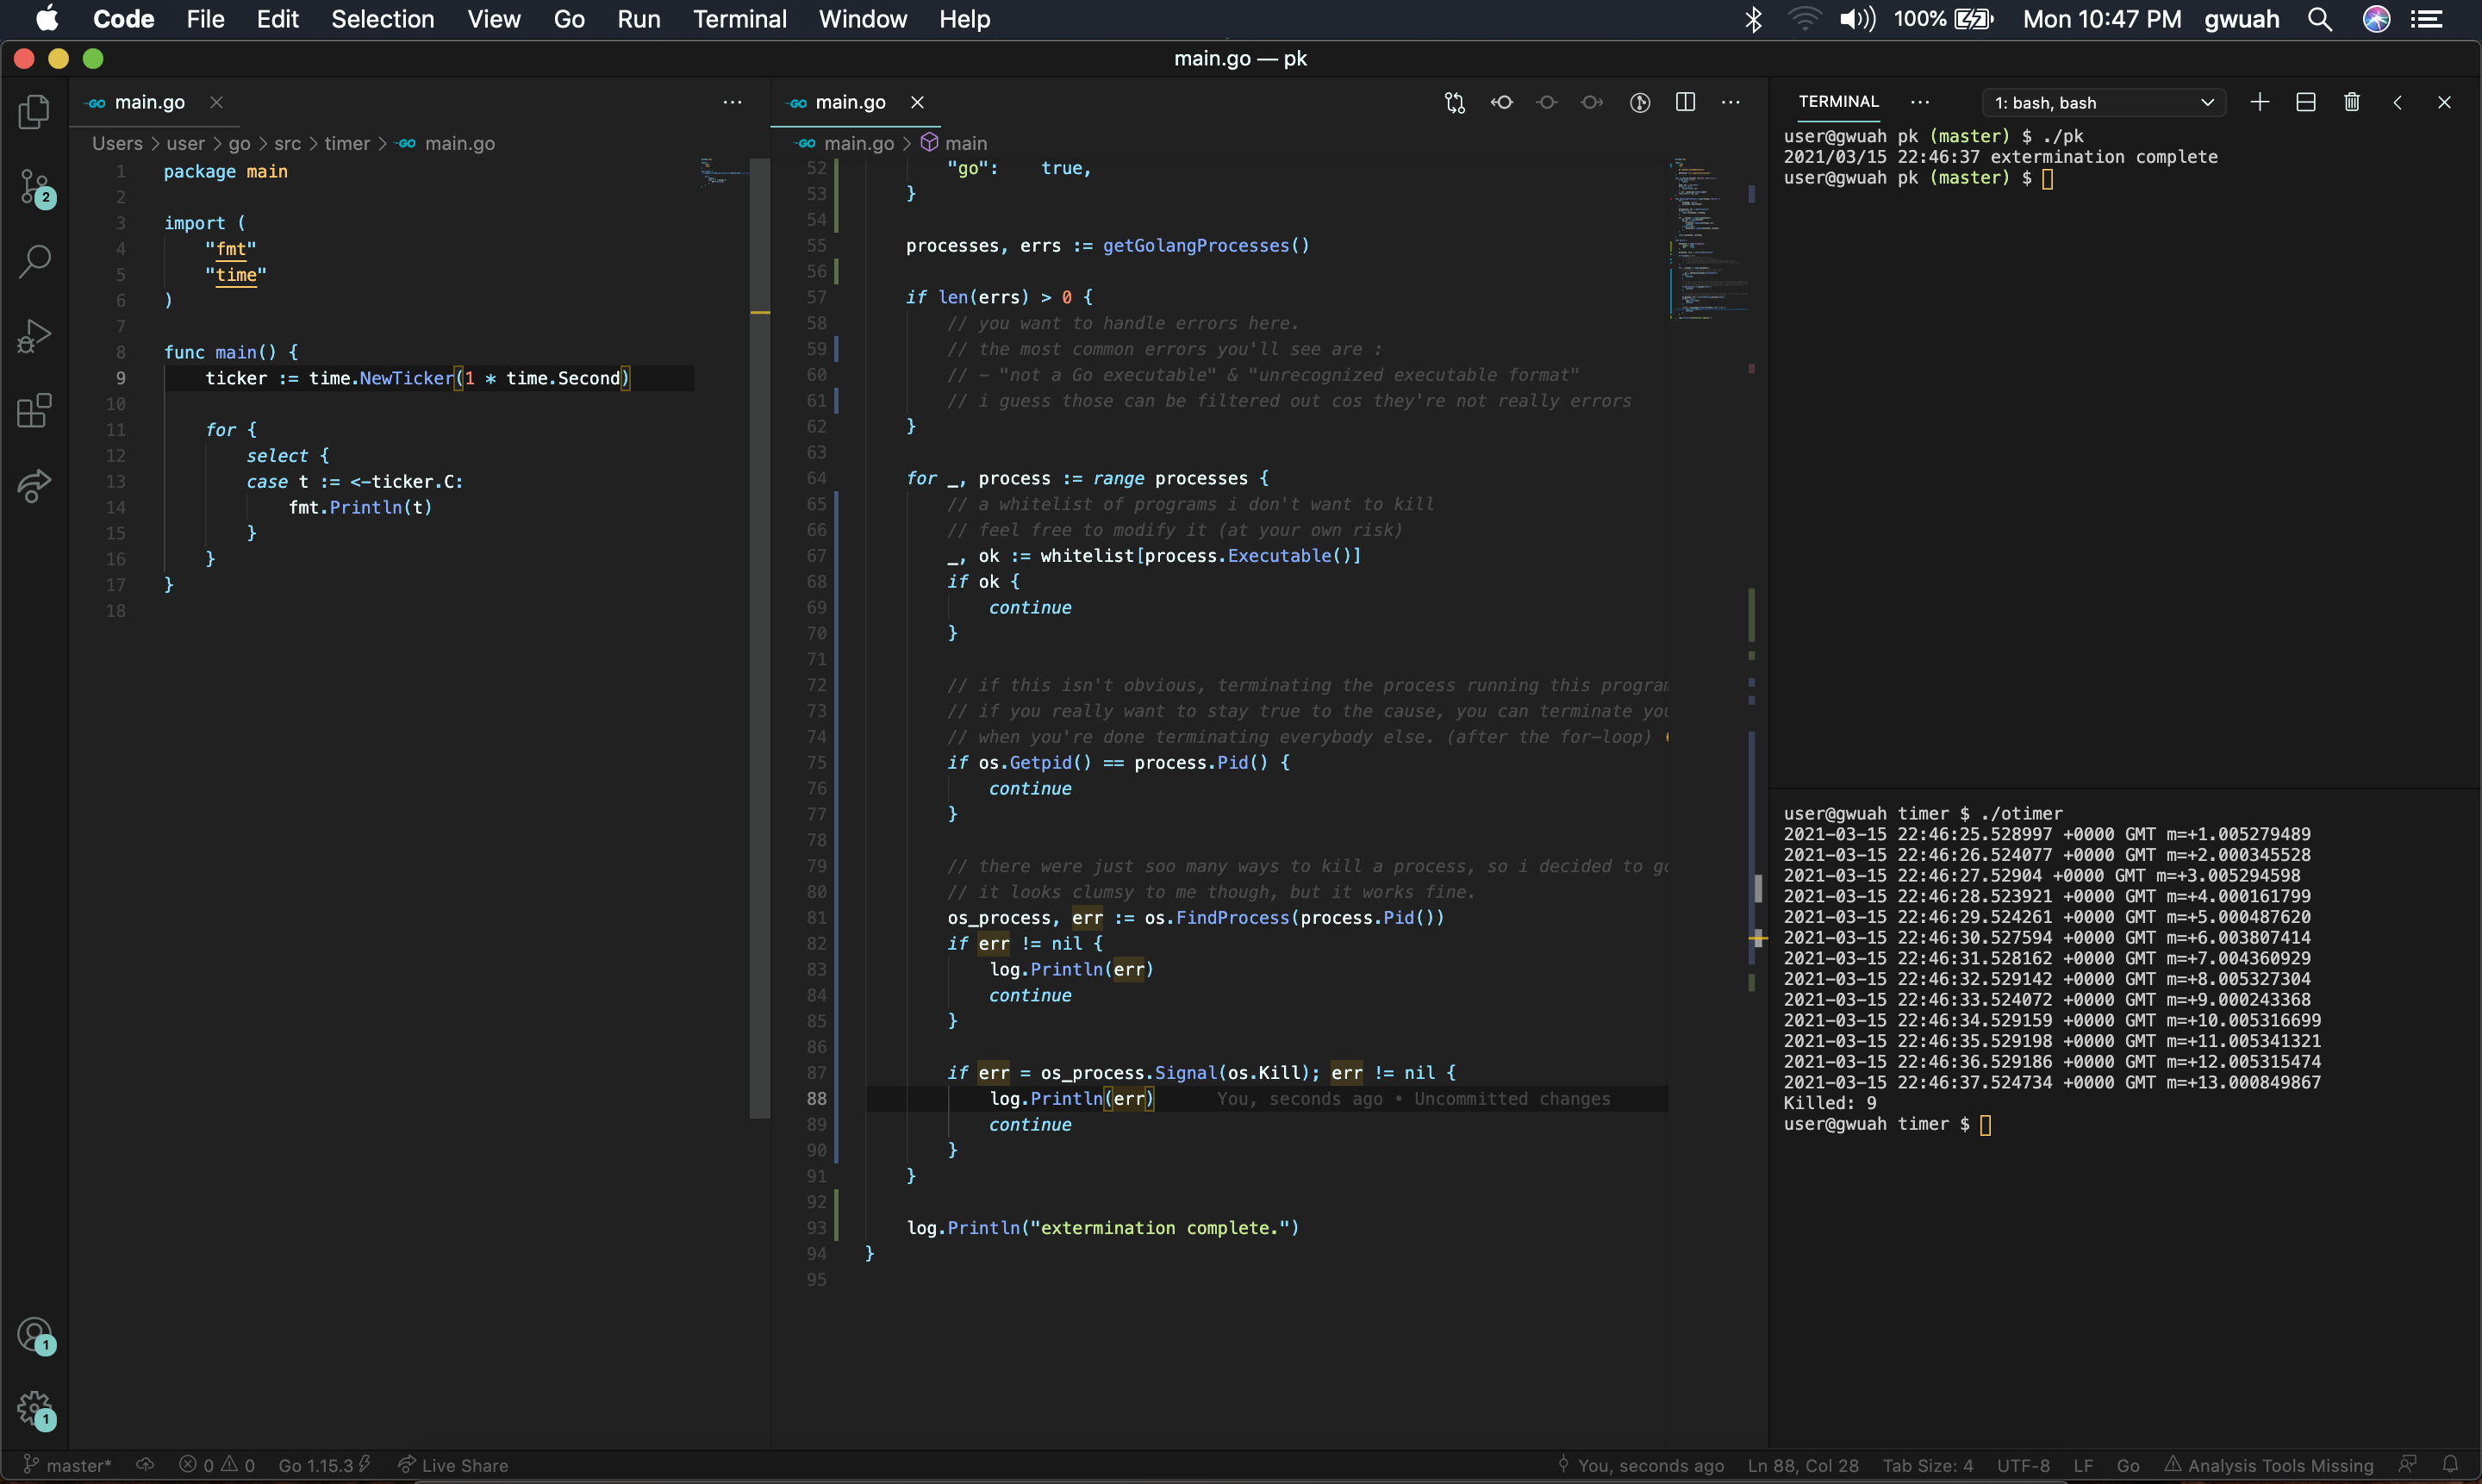Open the Terminal menu in the menu bar
2482x1484 pixels.
click(x=740, y=18)
